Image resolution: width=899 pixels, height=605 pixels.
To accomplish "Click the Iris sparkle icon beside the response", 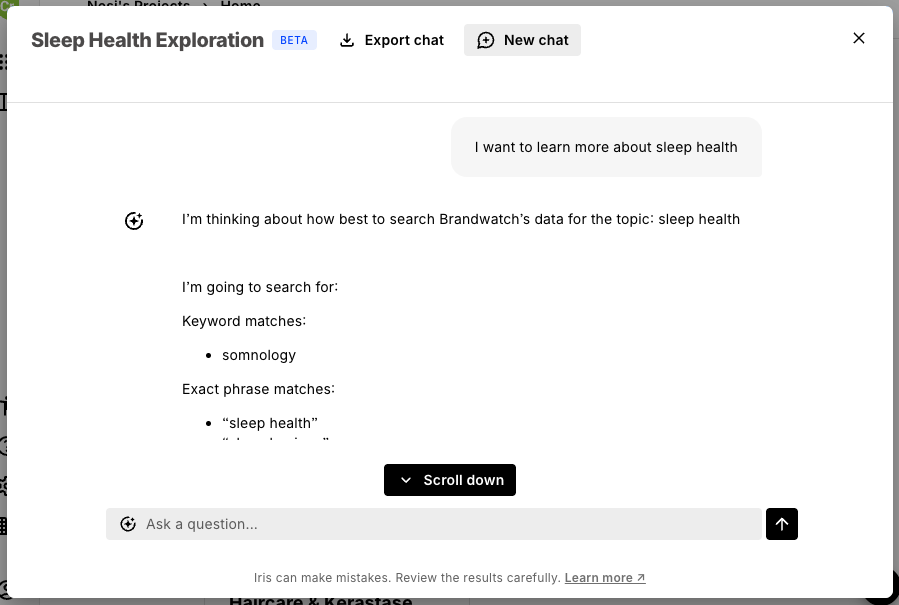I will (134, 221).
